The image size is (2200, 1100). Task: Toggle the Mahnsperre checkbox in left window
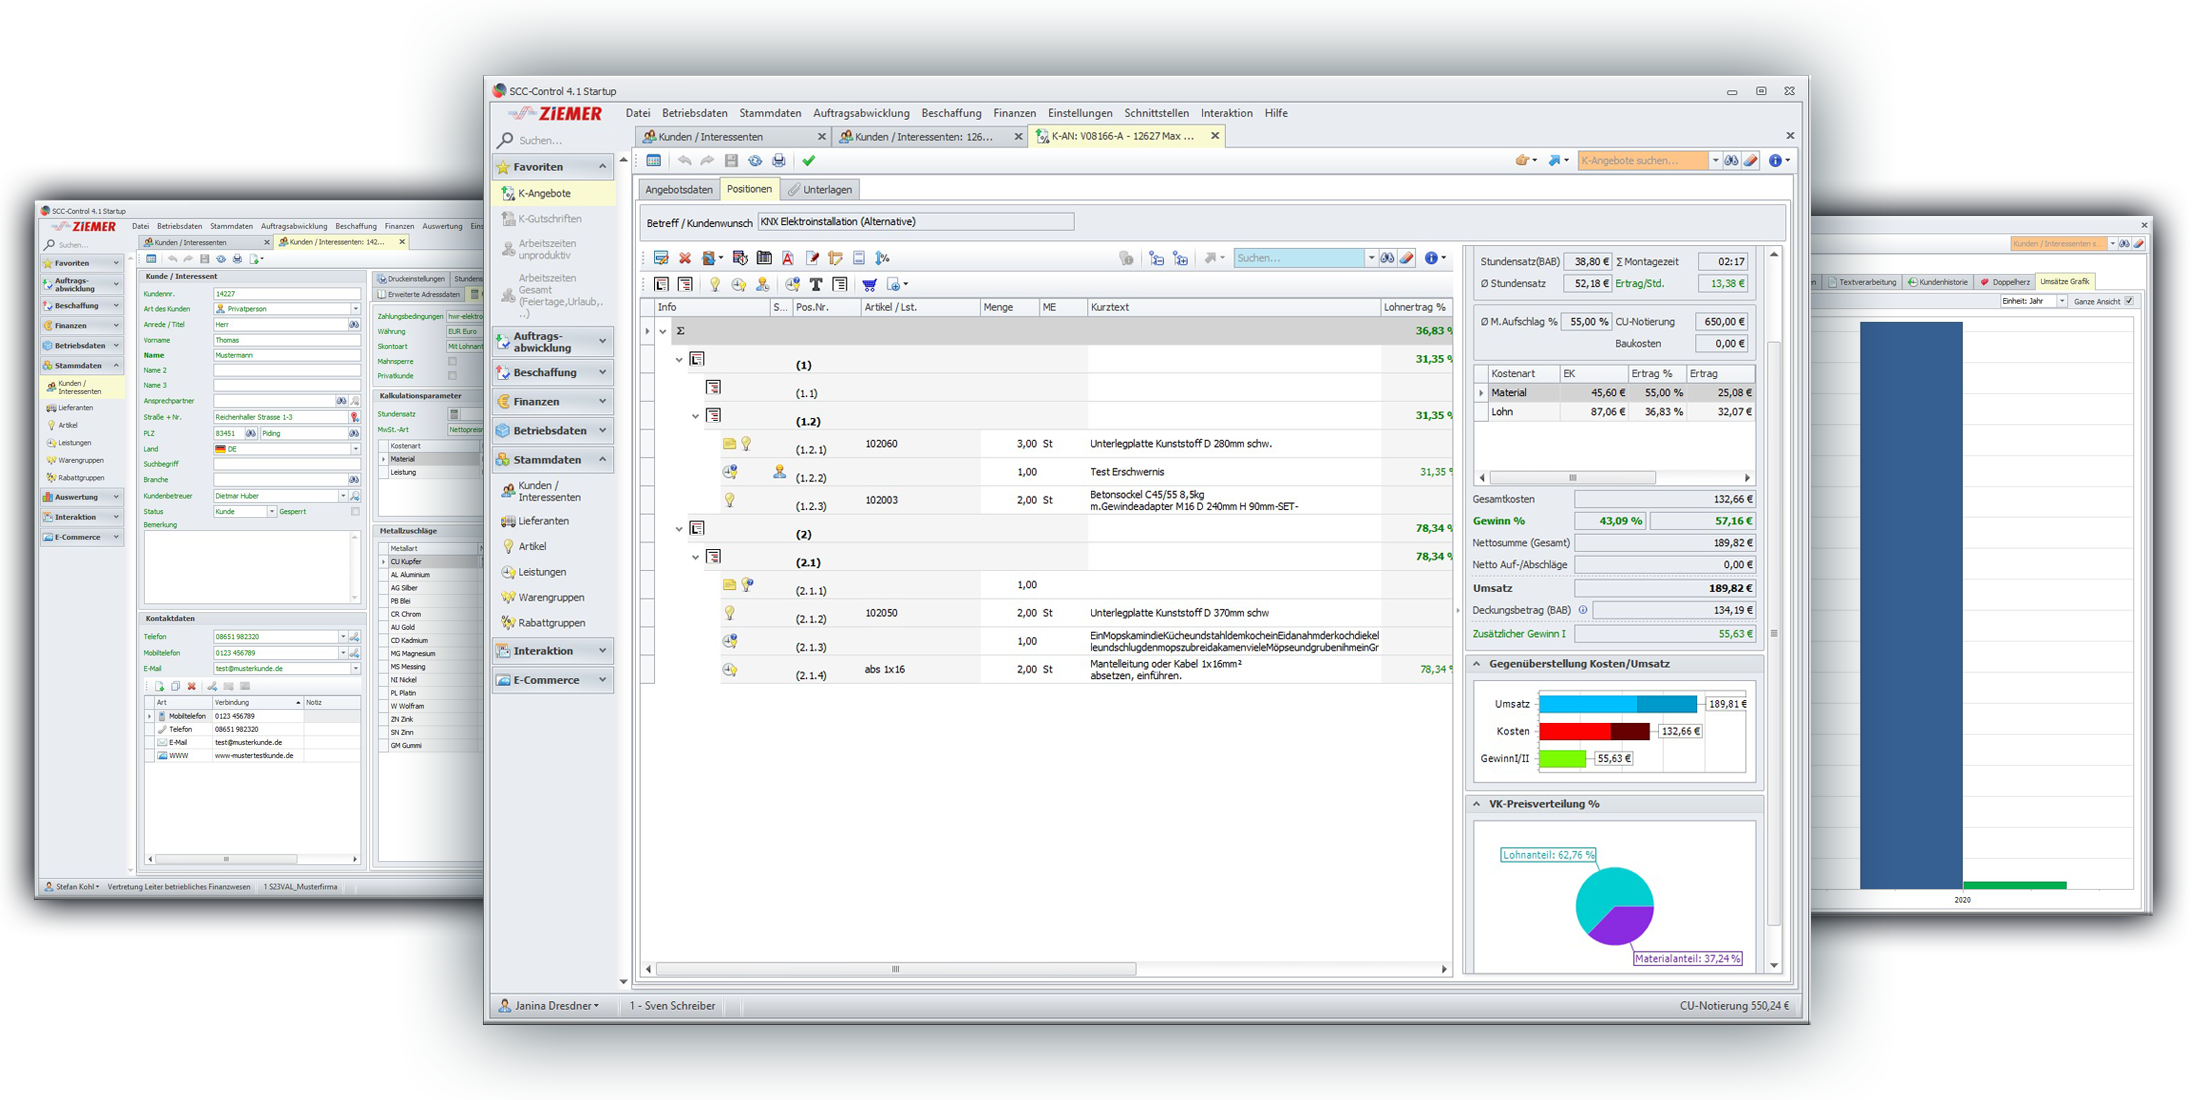[x=452, y=361]
